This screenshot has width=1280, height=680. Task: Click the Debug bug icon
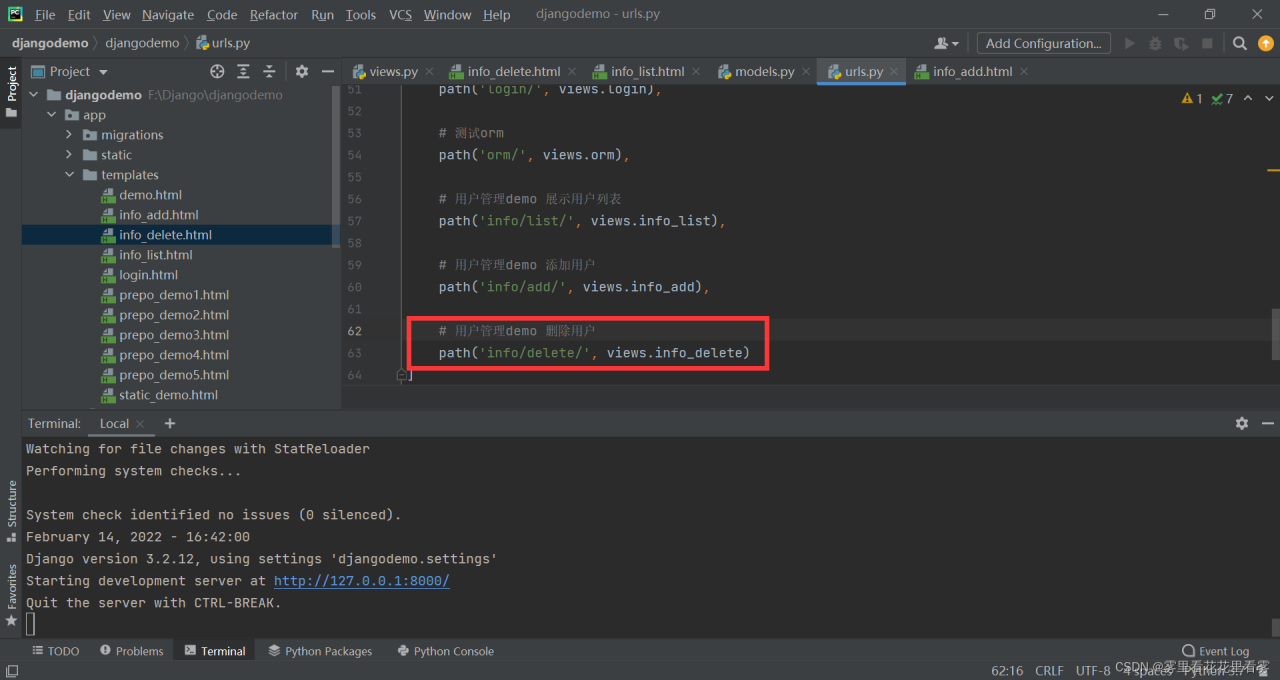click(1156, 43)
